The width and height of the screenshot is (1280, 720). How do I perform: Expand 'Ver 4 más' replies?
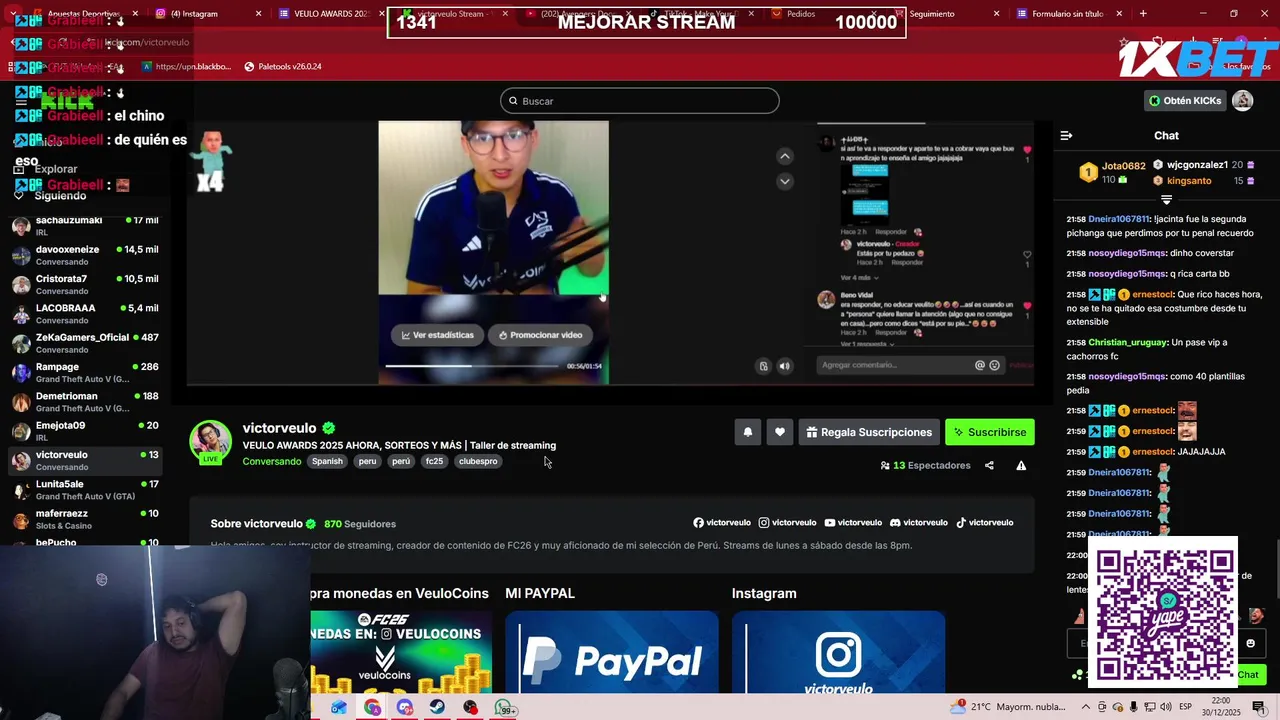tap(858, 277)
